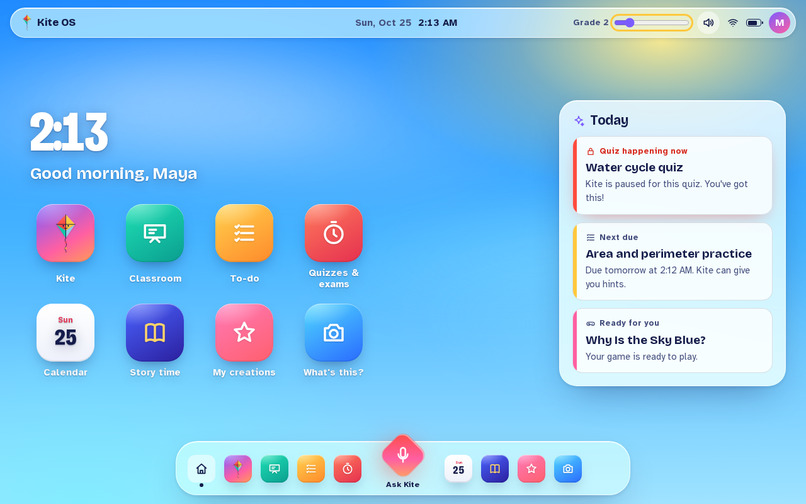The width and height of the screenshot is (806, 504).
Task: Open My creations star icon in dock
Action: pos(531,469)
